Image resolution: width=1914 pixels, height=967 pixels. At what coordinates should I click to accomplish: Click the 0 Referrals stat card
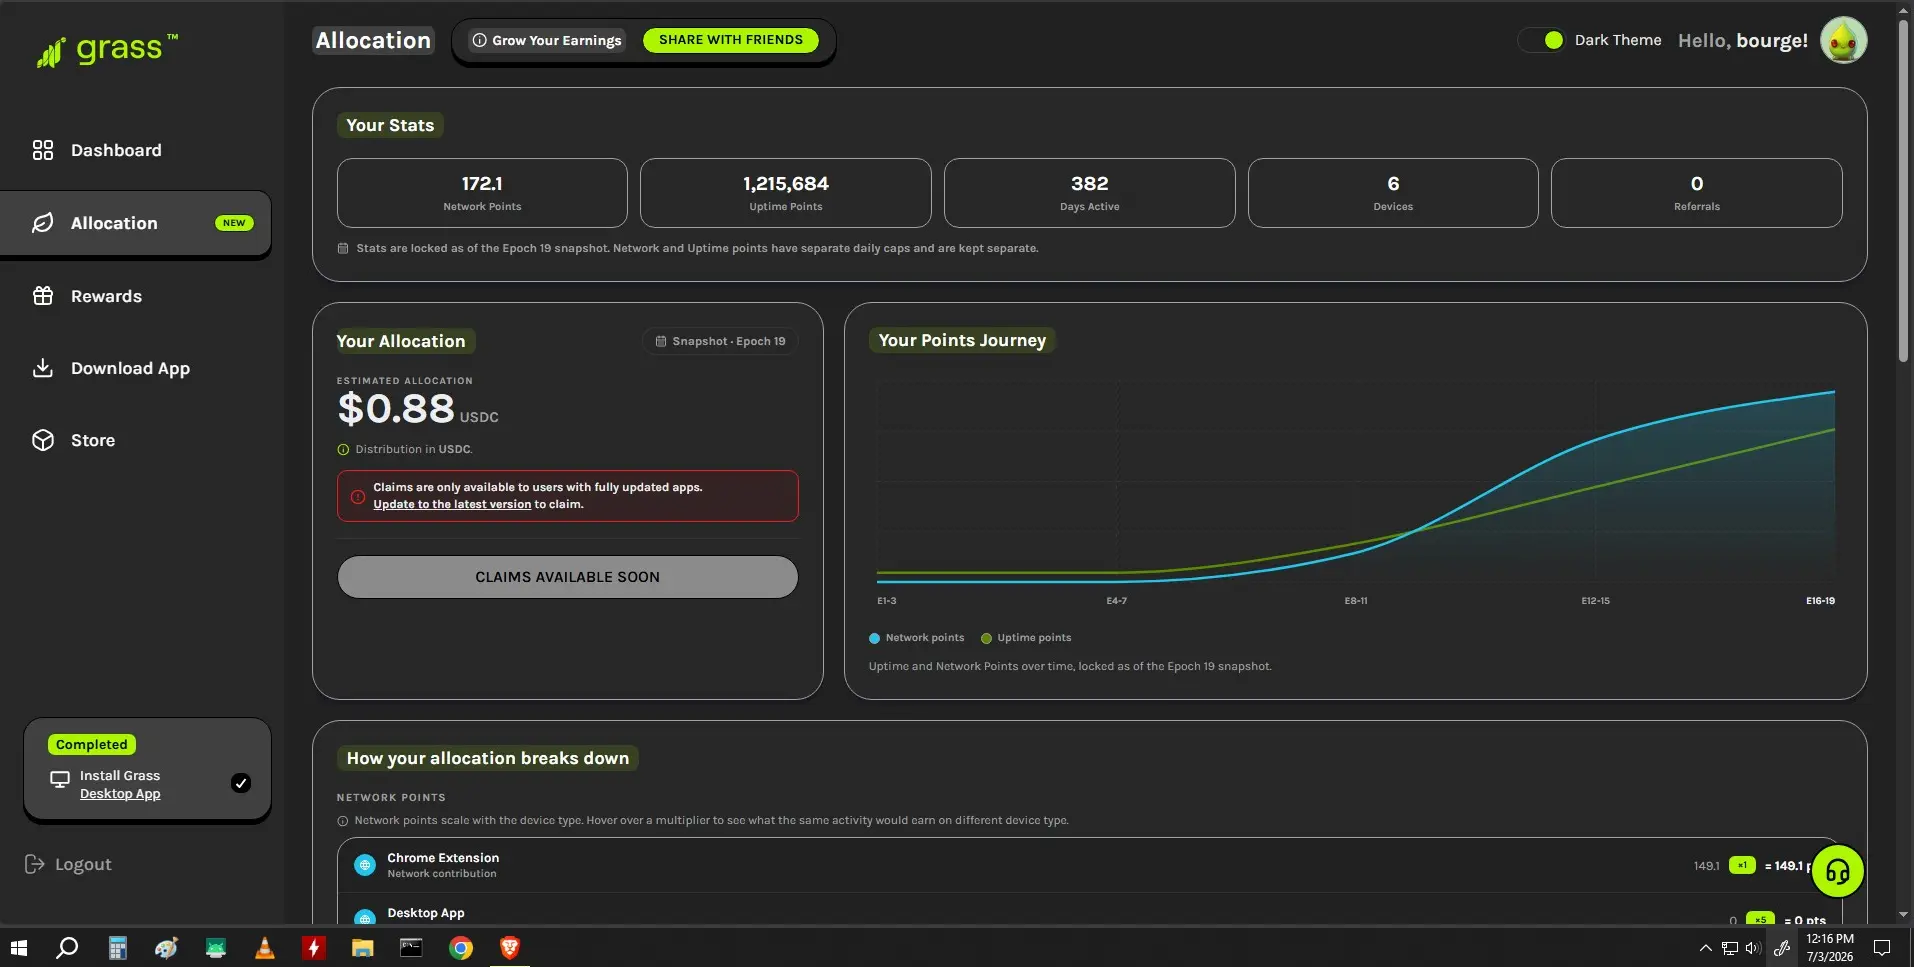(1697, 193)
